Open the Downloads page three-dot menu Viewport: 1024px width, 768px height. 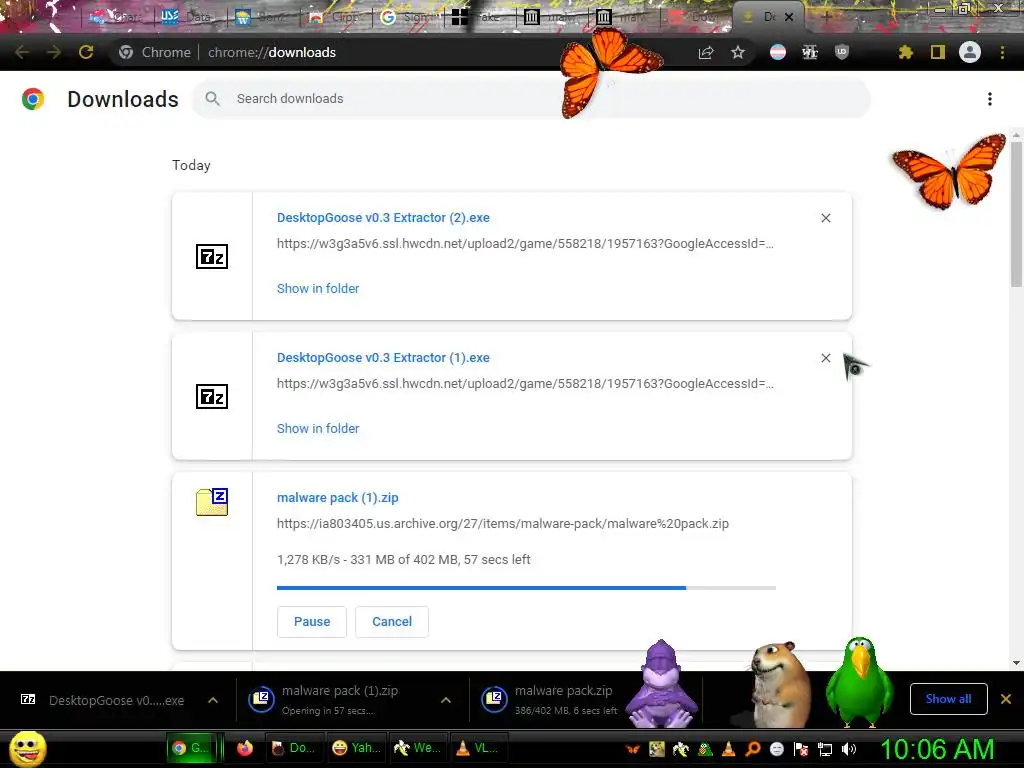(990, 99)
